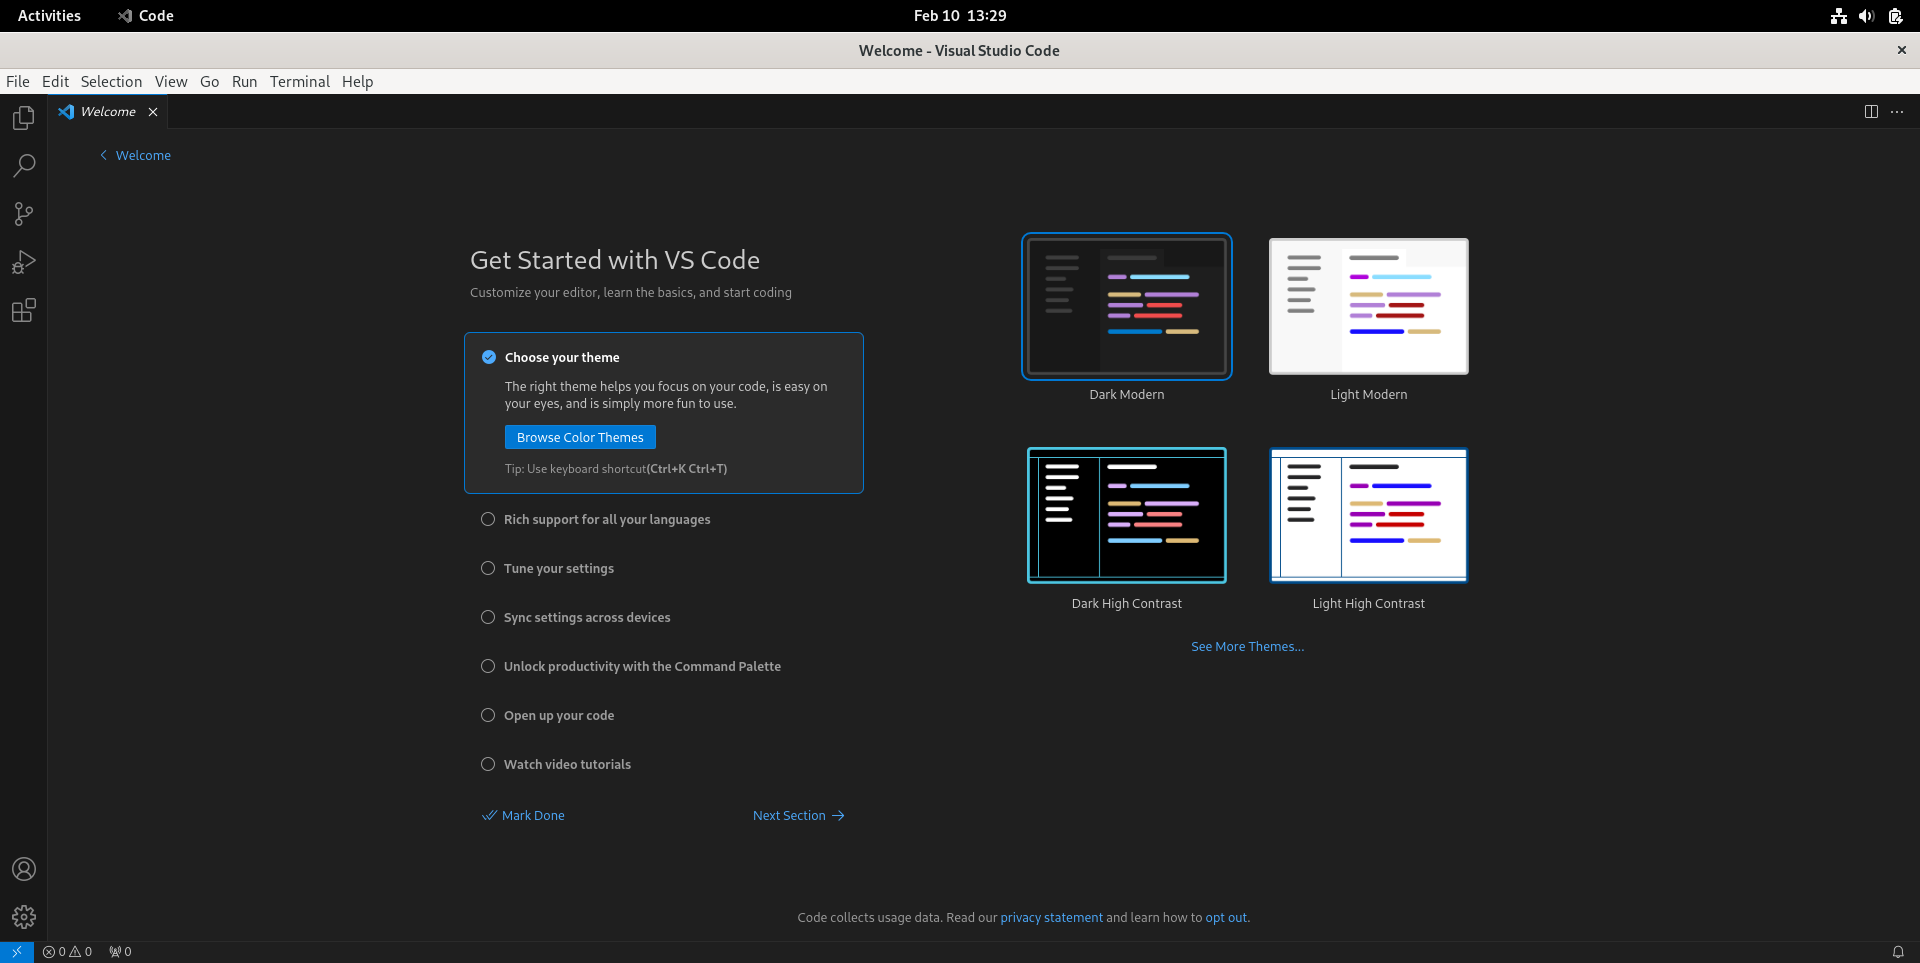This screenshot has width=1920, height=963.
Task: Open the Explorer view in activity bar
Action: tap(24, 118)
